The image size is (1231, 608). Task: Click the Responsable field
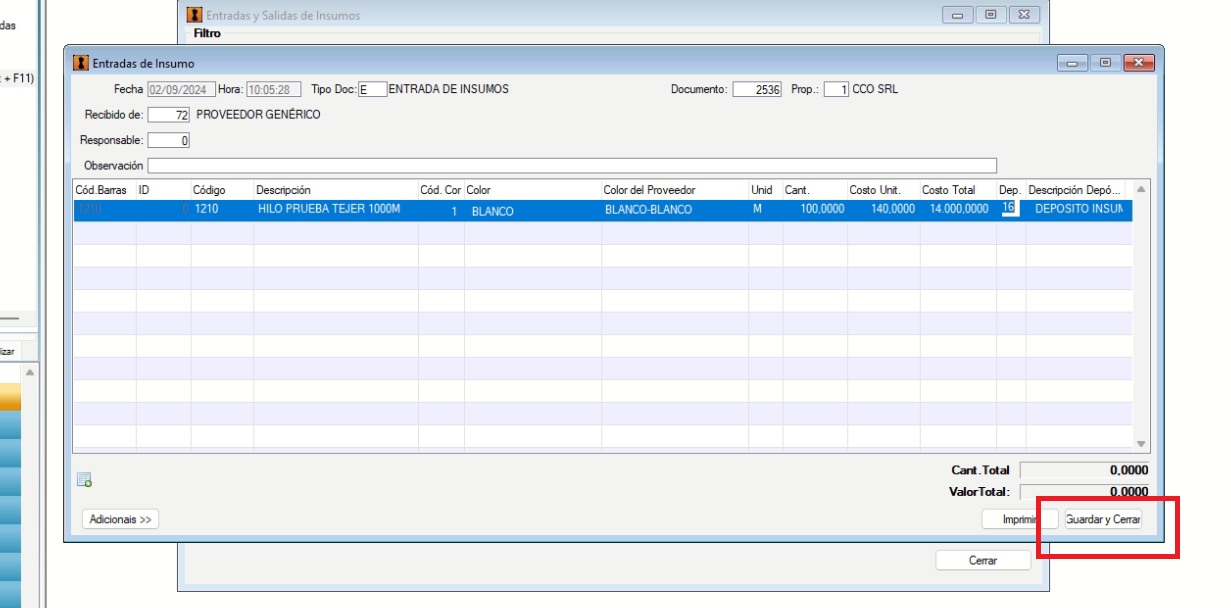click(x=169, y=141)
